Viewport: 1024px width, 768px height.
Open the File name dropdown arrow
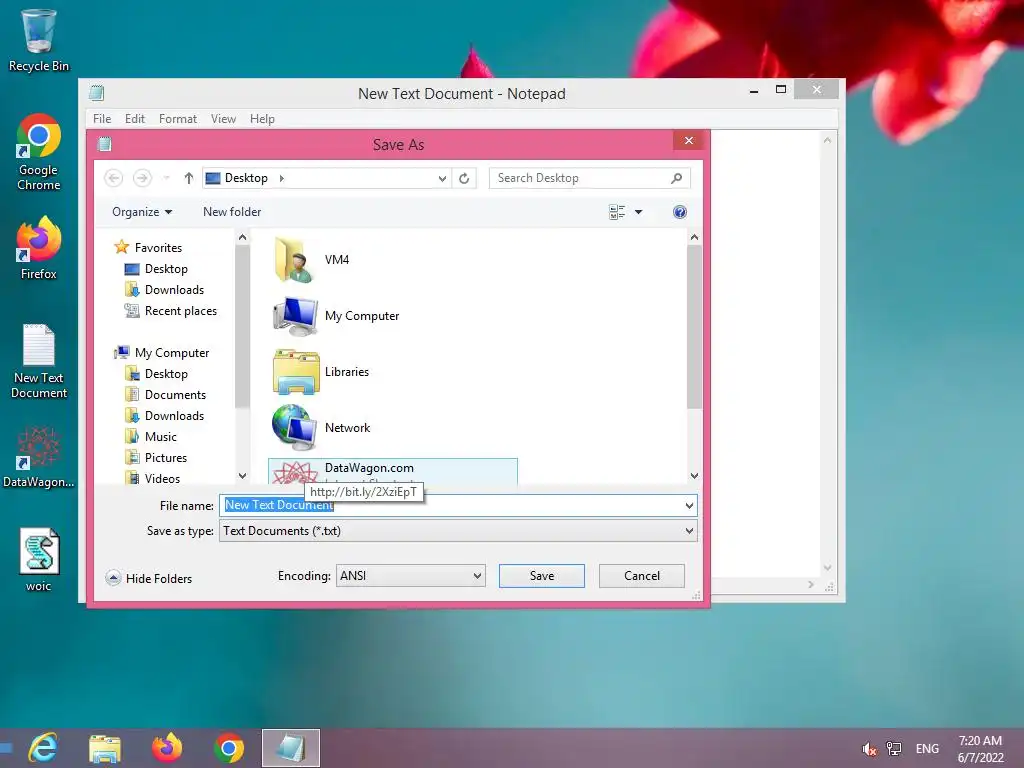(689, 505)
